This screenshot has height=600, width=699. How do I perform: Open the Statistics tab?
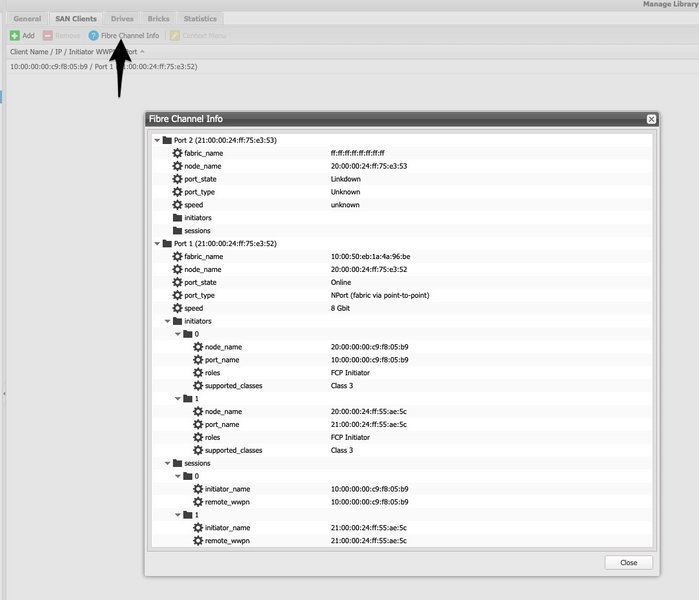tap(200, 19)
